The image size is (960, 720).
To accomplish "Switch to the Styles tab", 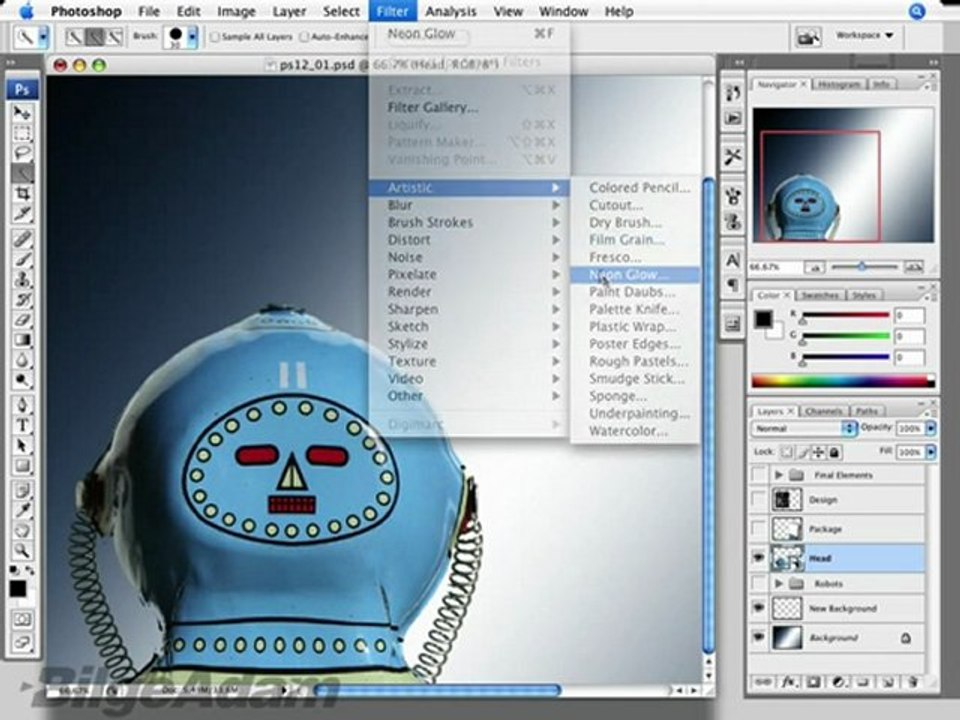I will coord(864,295).
